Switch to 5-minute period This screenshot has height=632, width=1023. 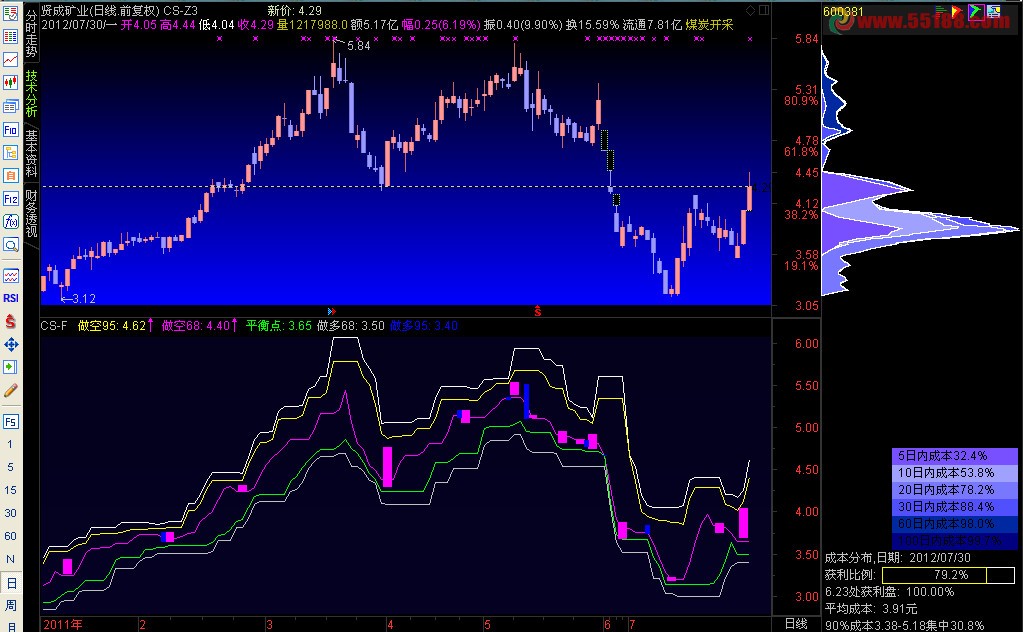click(x=10, y=467)
